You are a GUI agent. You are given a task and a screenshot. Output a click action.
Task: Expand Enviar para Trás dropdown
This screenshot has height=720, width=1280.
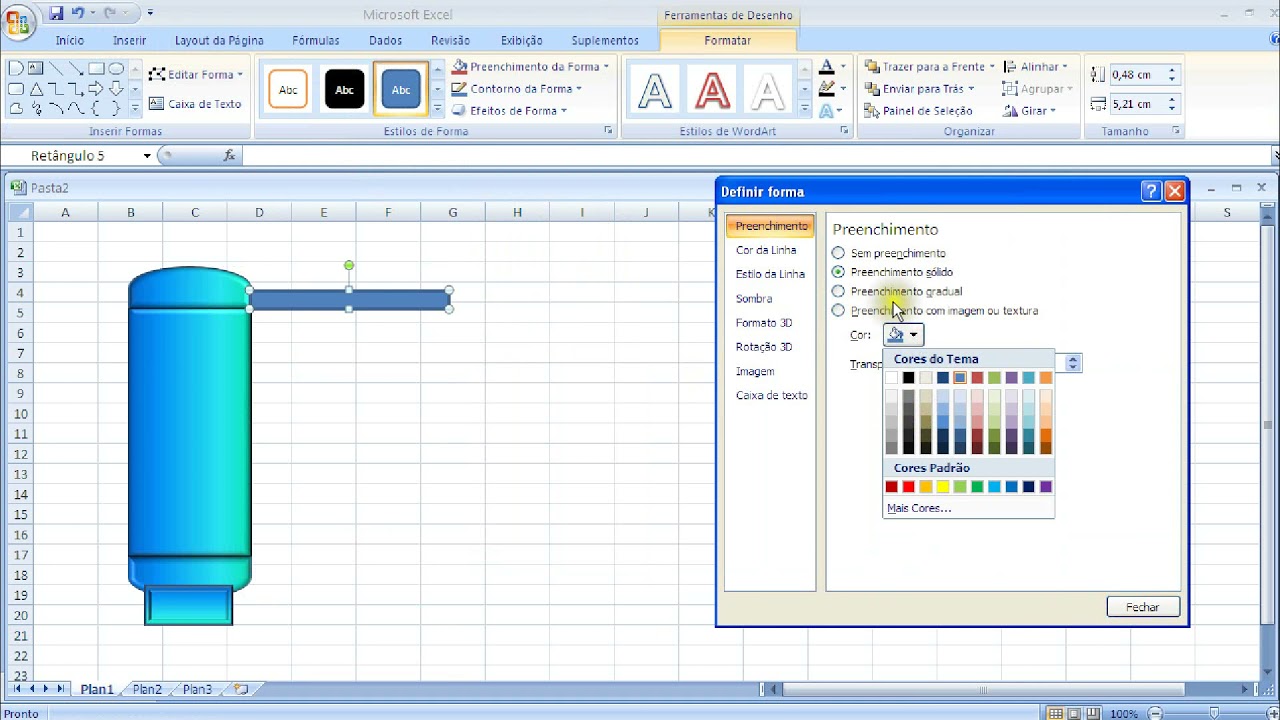pos(971,89)
